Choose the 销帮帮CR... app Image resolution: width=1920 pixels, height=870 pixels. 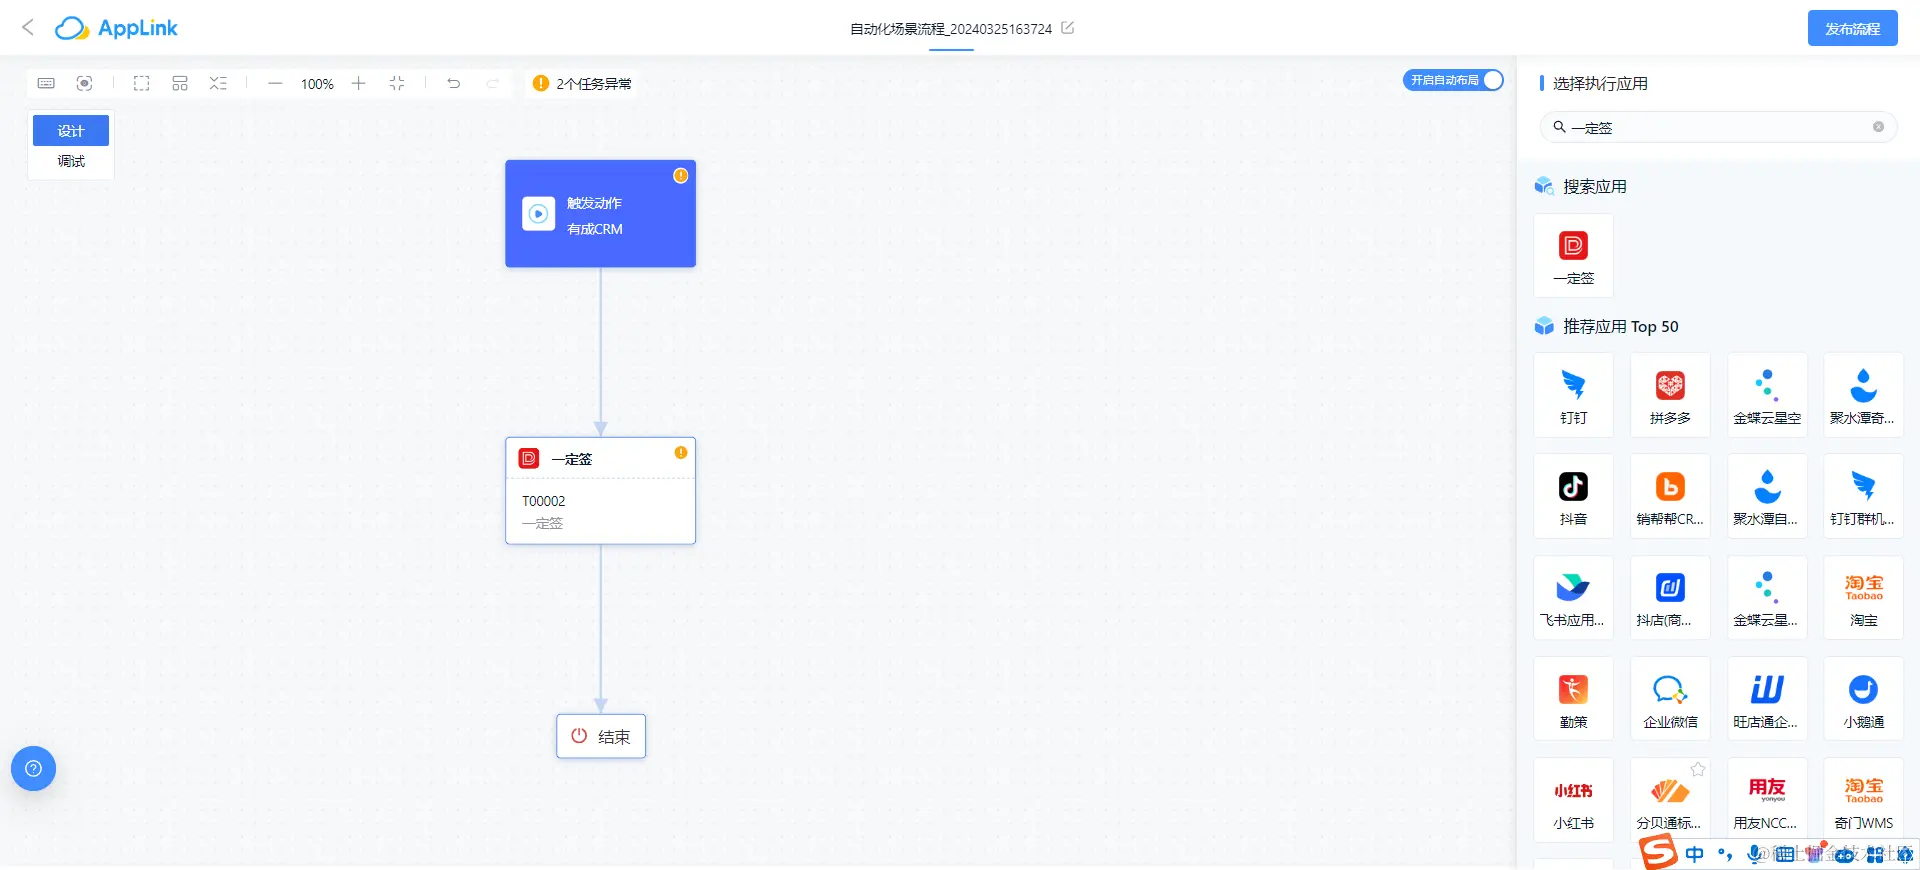pos(1670,496)
